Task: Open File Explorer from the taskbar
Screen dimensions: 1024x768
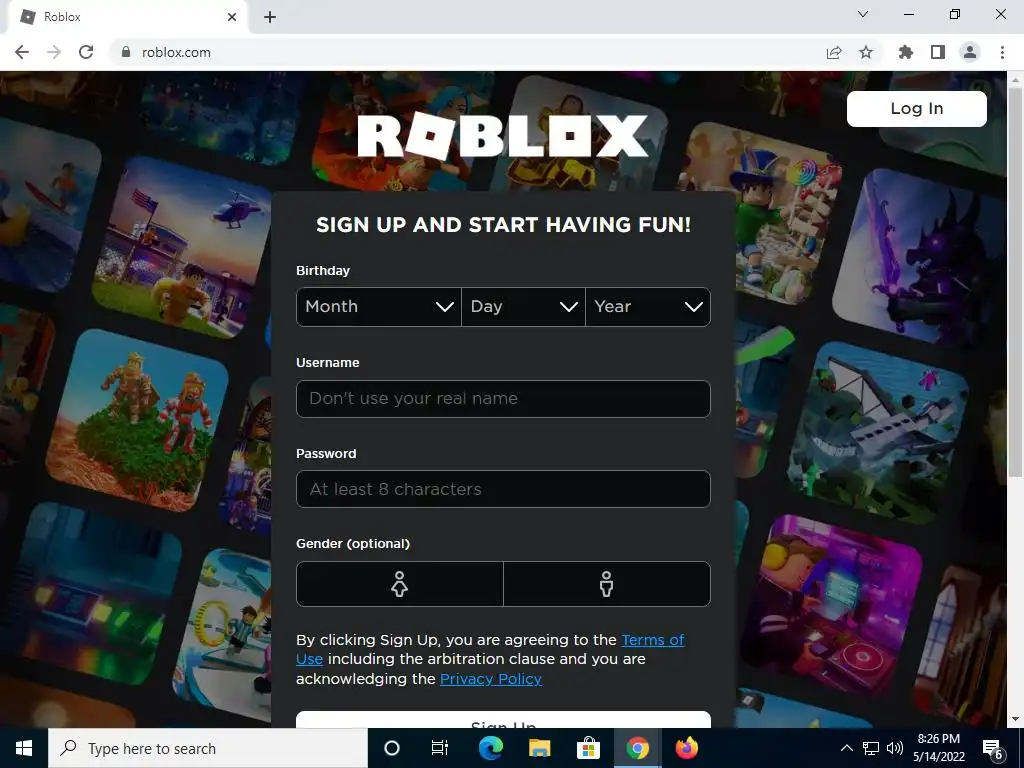Action: (539, 748)
